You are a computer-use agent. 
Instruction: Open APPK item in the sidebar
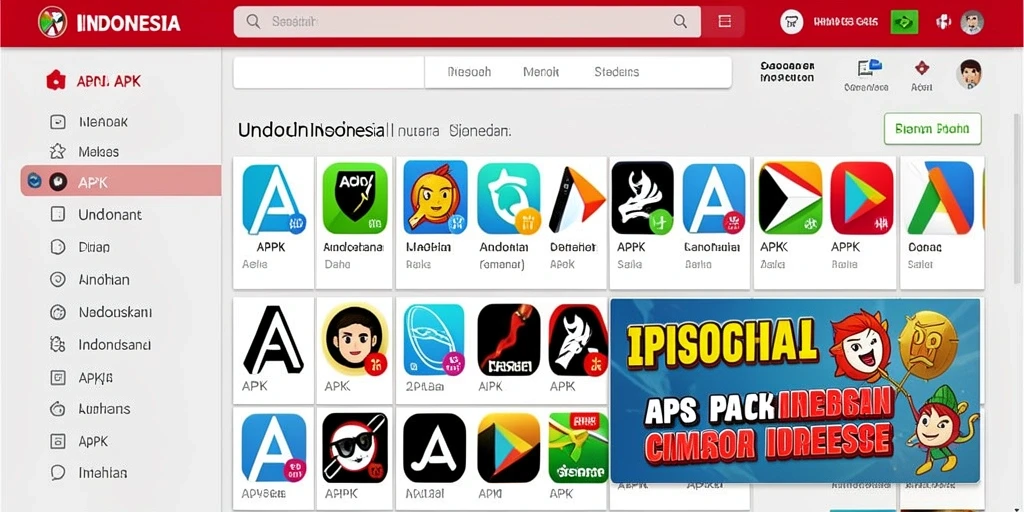79,441
